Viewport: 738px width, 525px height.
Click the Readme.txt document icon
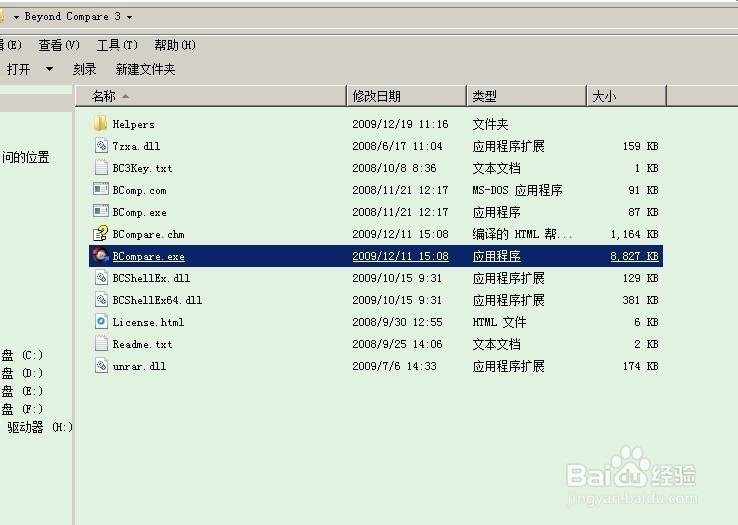point(101,344)
